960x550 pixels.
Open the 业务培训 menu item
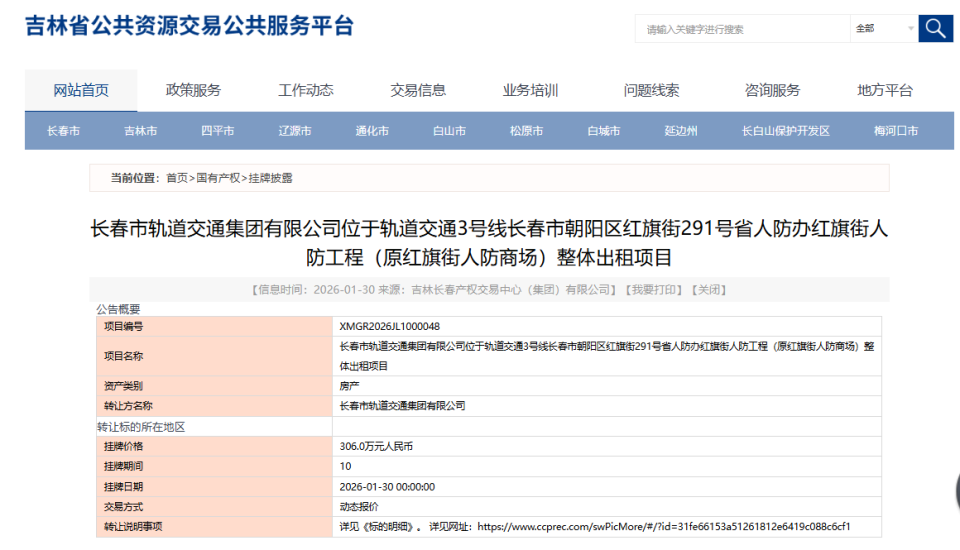(530, 90)
